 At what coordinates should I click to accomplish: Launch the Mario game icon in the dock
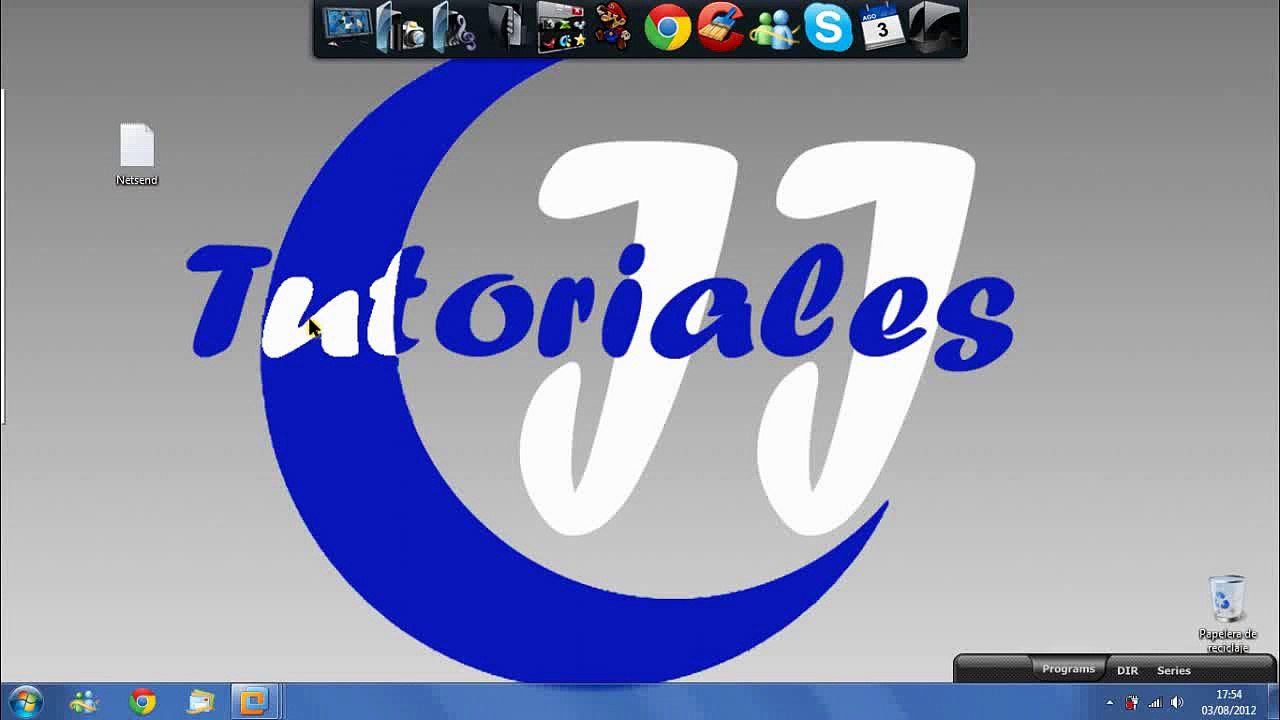pos(612,27)
